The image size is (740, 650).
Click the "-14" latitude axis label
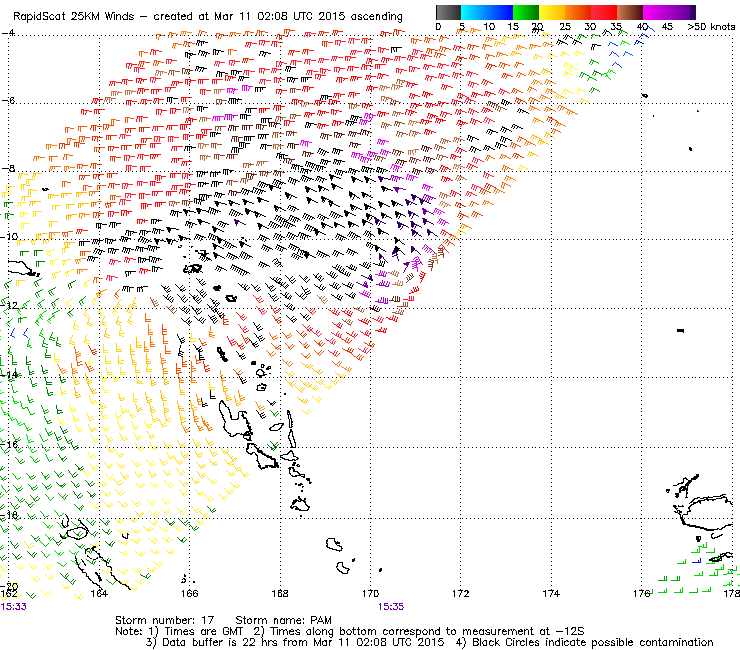tap(9, 375)
